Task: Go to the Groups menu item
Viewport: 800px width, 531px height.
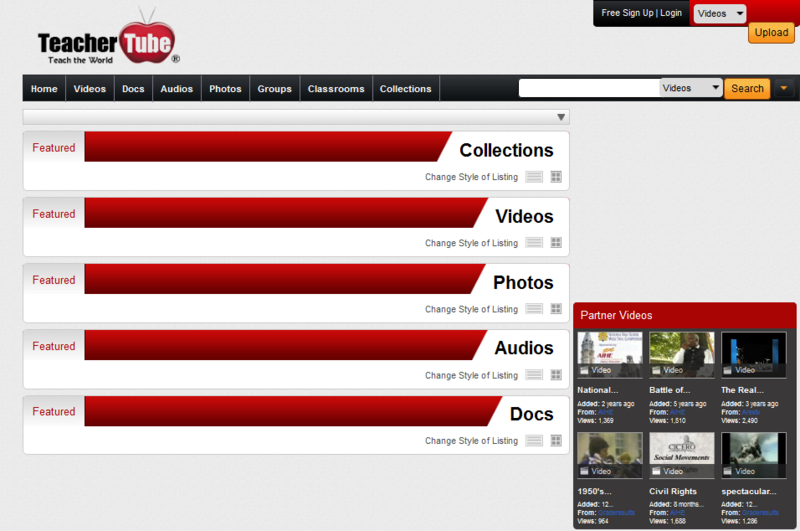Action: (x=274, y=89)
